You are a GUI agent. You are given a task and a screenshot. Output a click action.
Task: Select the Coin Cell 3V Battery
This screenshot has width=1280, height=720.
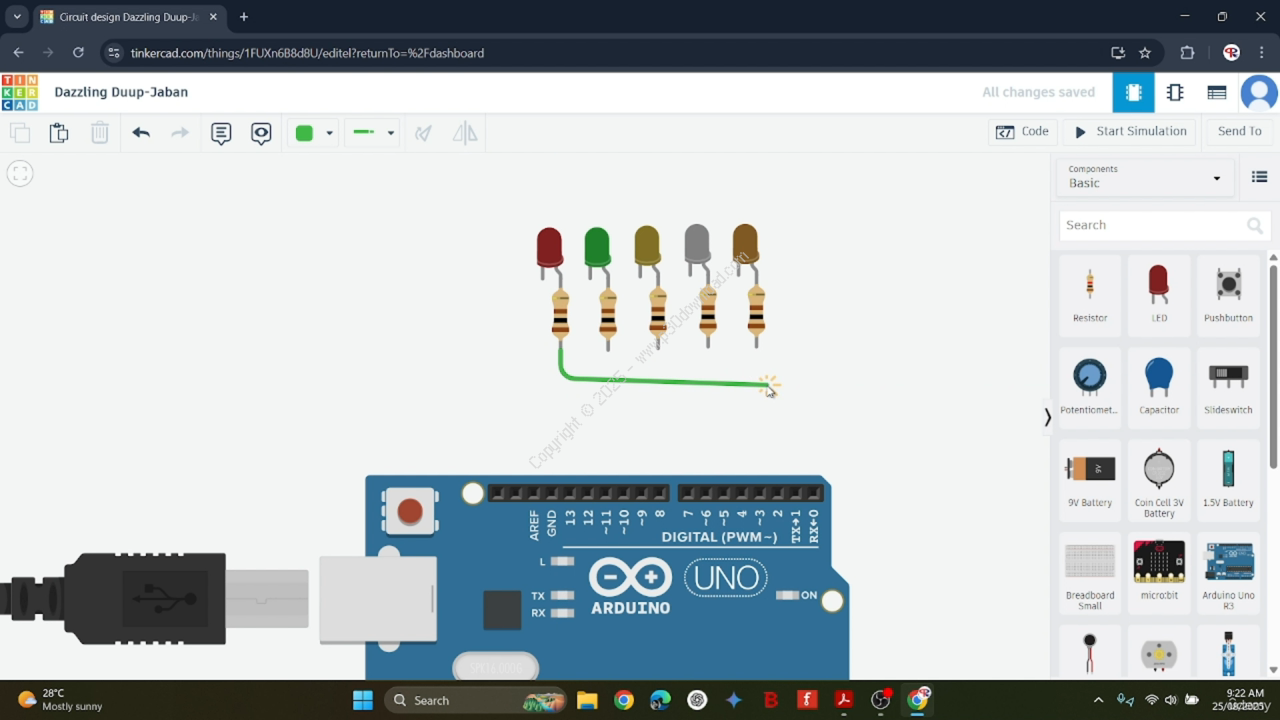[x=1159, y=481]
